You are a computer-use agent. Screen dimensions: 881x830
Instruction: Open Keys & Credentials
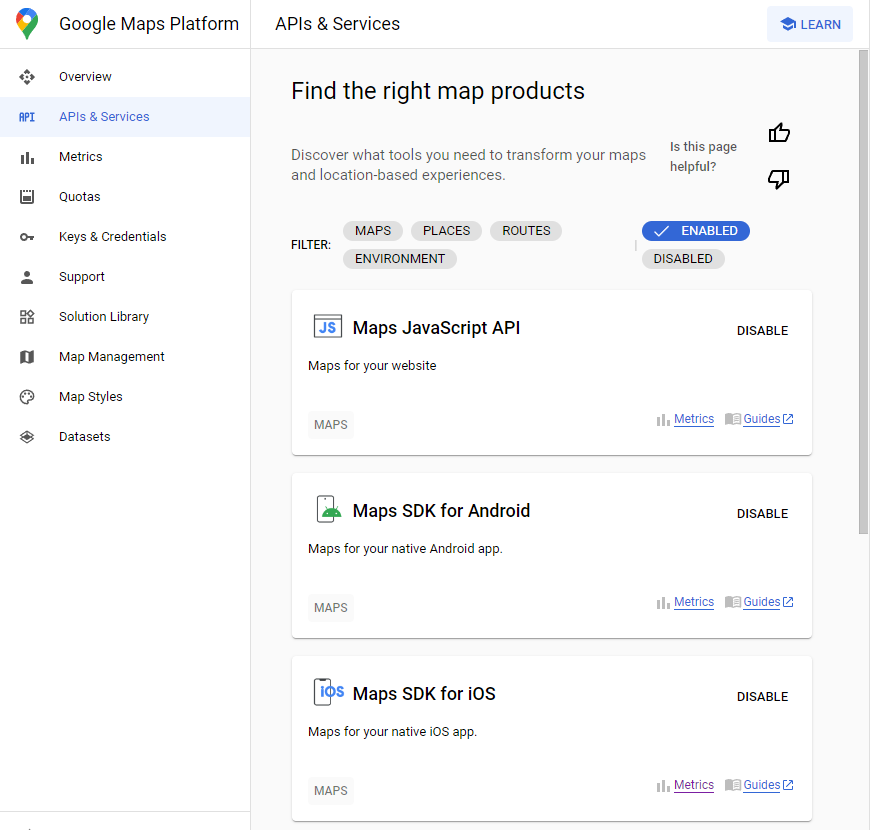tap(125, 237)
